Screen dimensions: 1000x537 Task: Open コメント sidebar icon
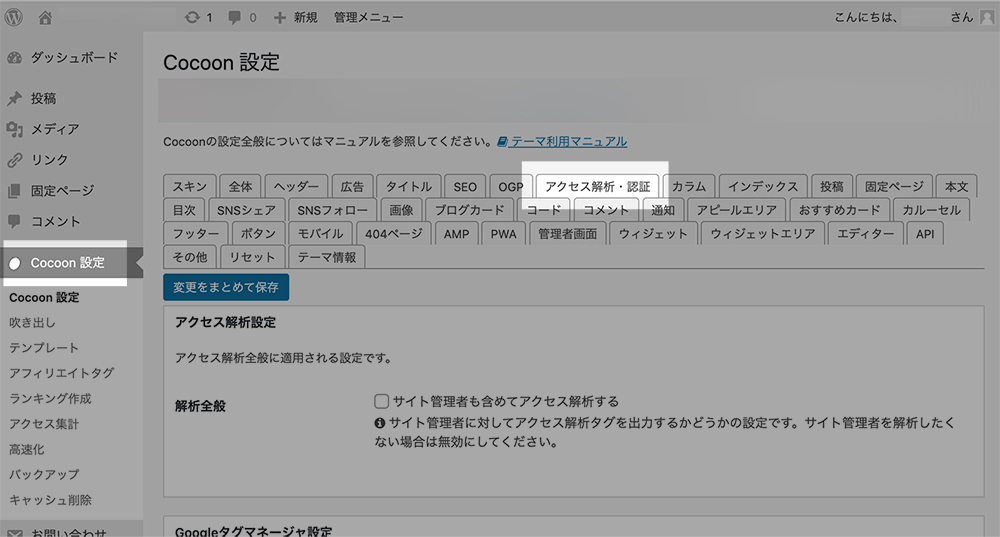[14, 221]
